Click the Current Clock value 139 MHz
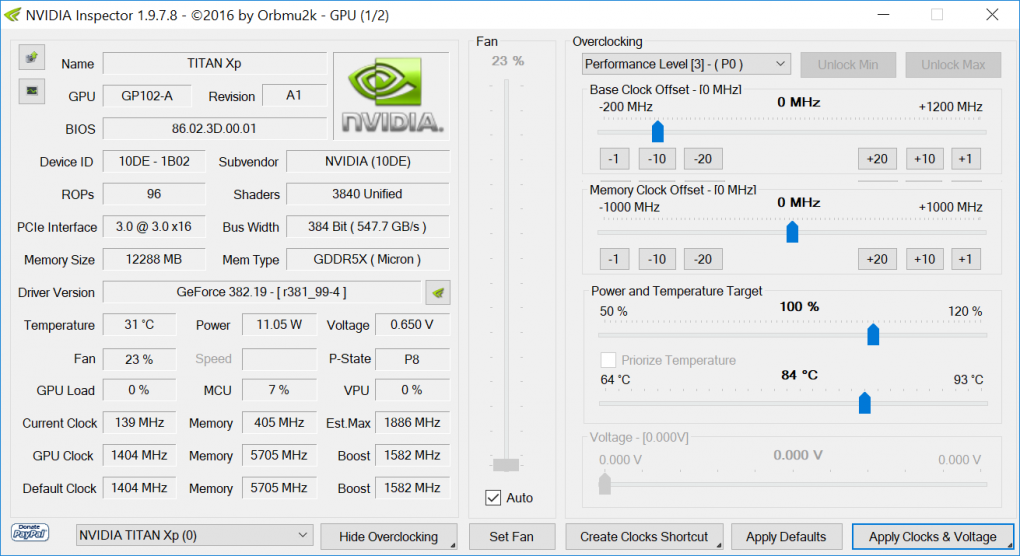This screenshot has width=1020, height=556. tap(139, 423)
